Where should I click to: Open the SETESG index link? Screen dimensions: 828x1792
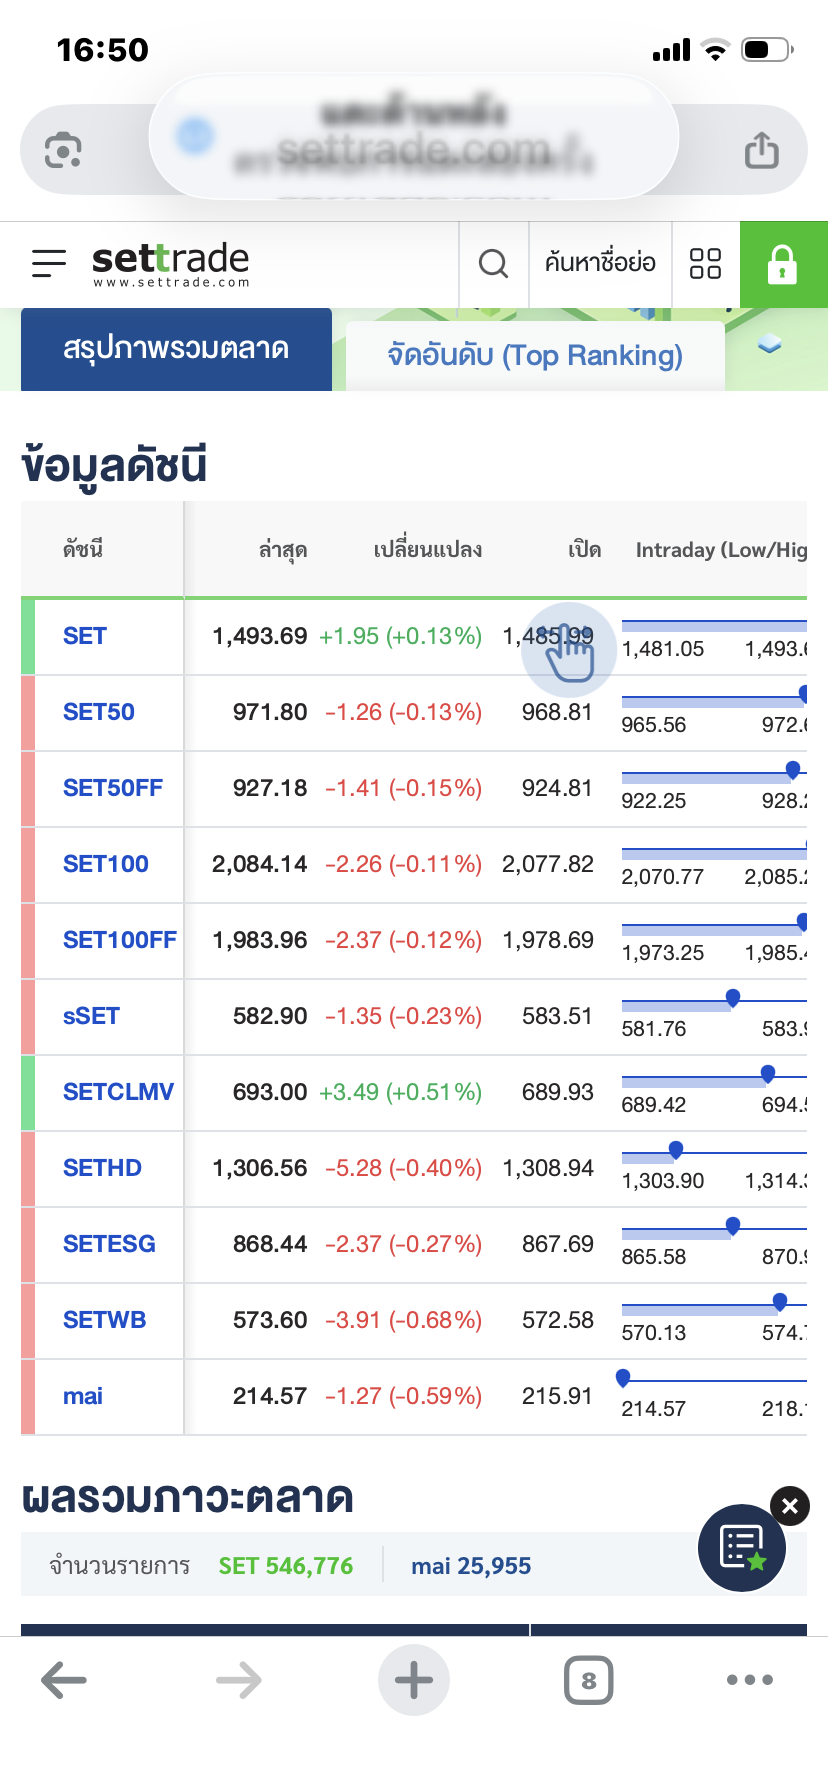[109, 1244]
